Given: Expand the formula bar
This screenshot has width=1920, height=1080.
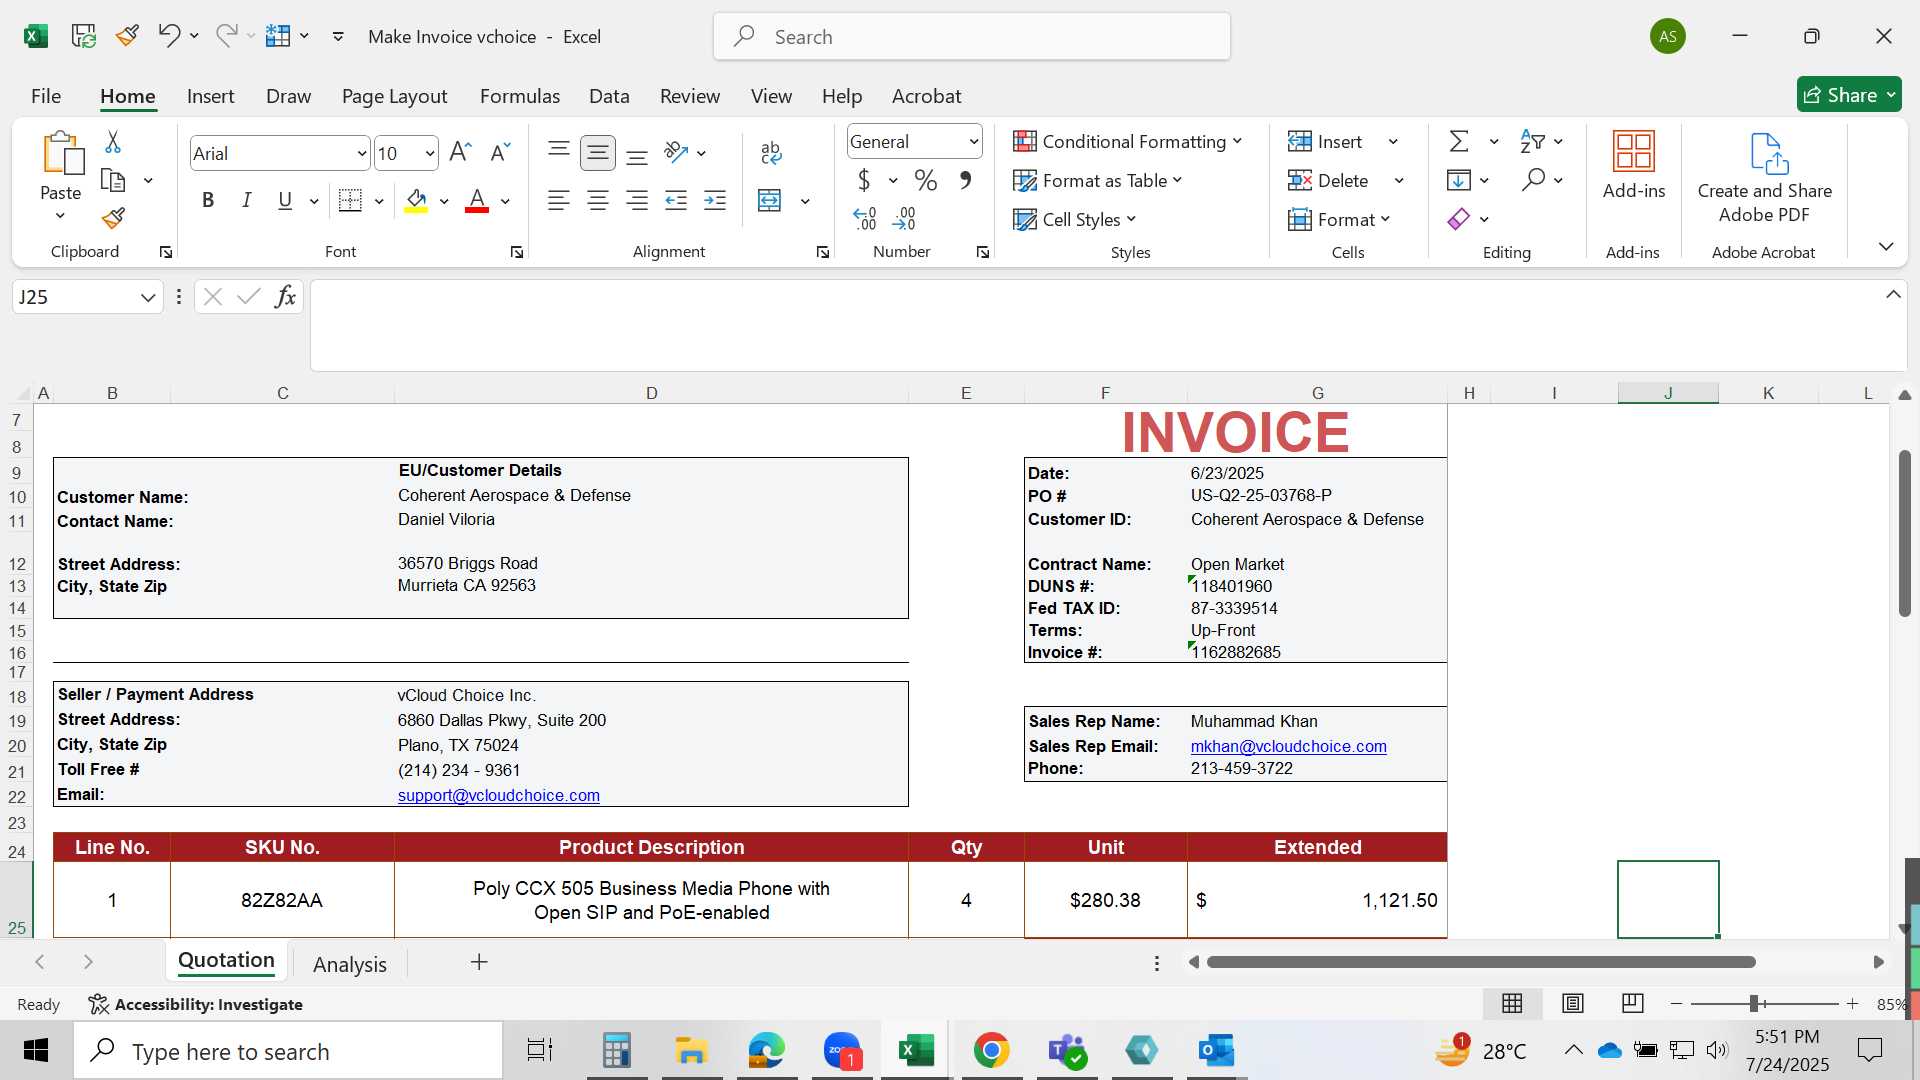Looking at the screenshot, I should click(1893, 294).
